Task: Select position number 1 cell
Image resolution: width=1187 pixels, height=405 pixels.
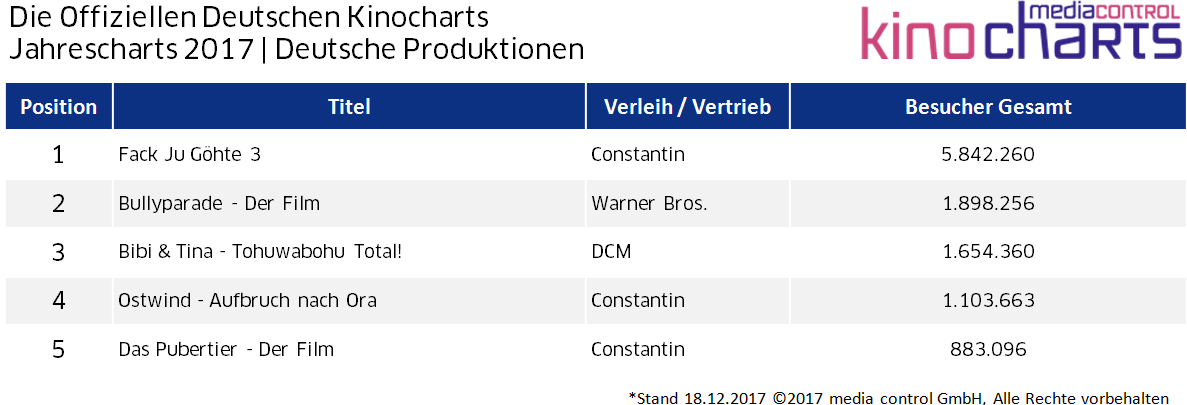Action: (58, 154)
